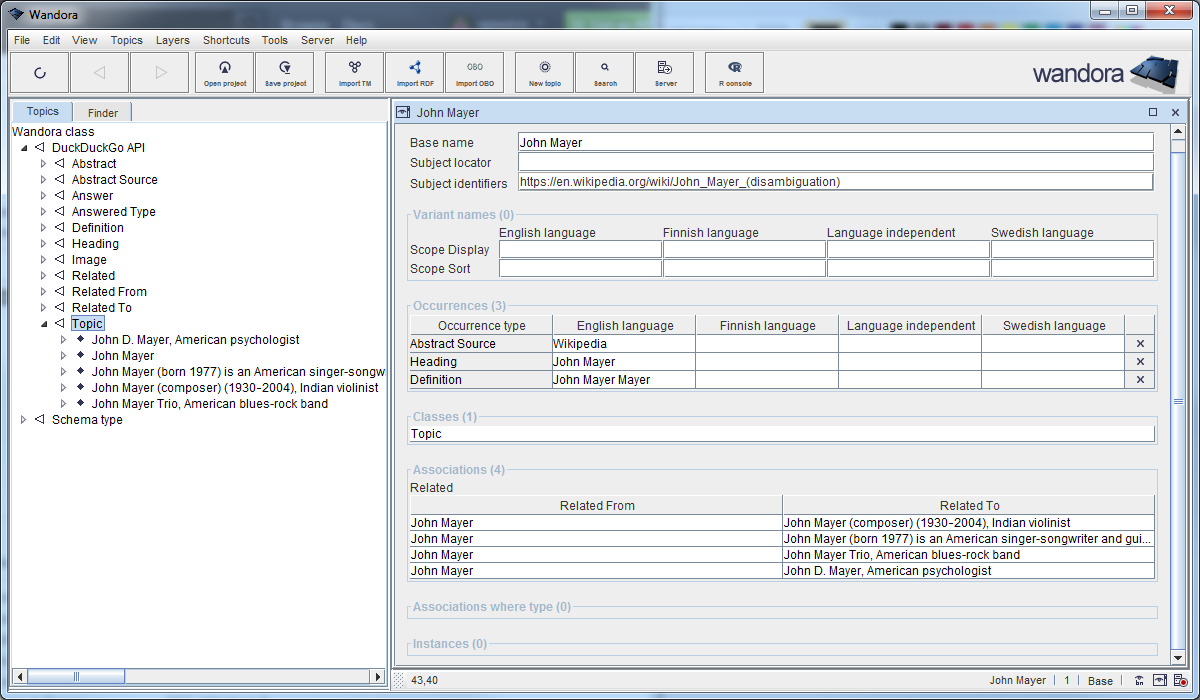Image resolution: width=1200 pixels, height=700 pixels.
Task: Open the Search tool in toolbar
Action: point(605,72)
